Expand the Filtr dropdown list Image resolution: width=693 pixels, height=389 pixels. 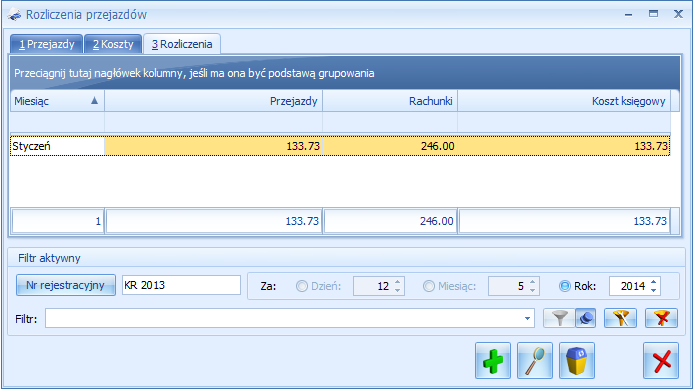(527, 318)
